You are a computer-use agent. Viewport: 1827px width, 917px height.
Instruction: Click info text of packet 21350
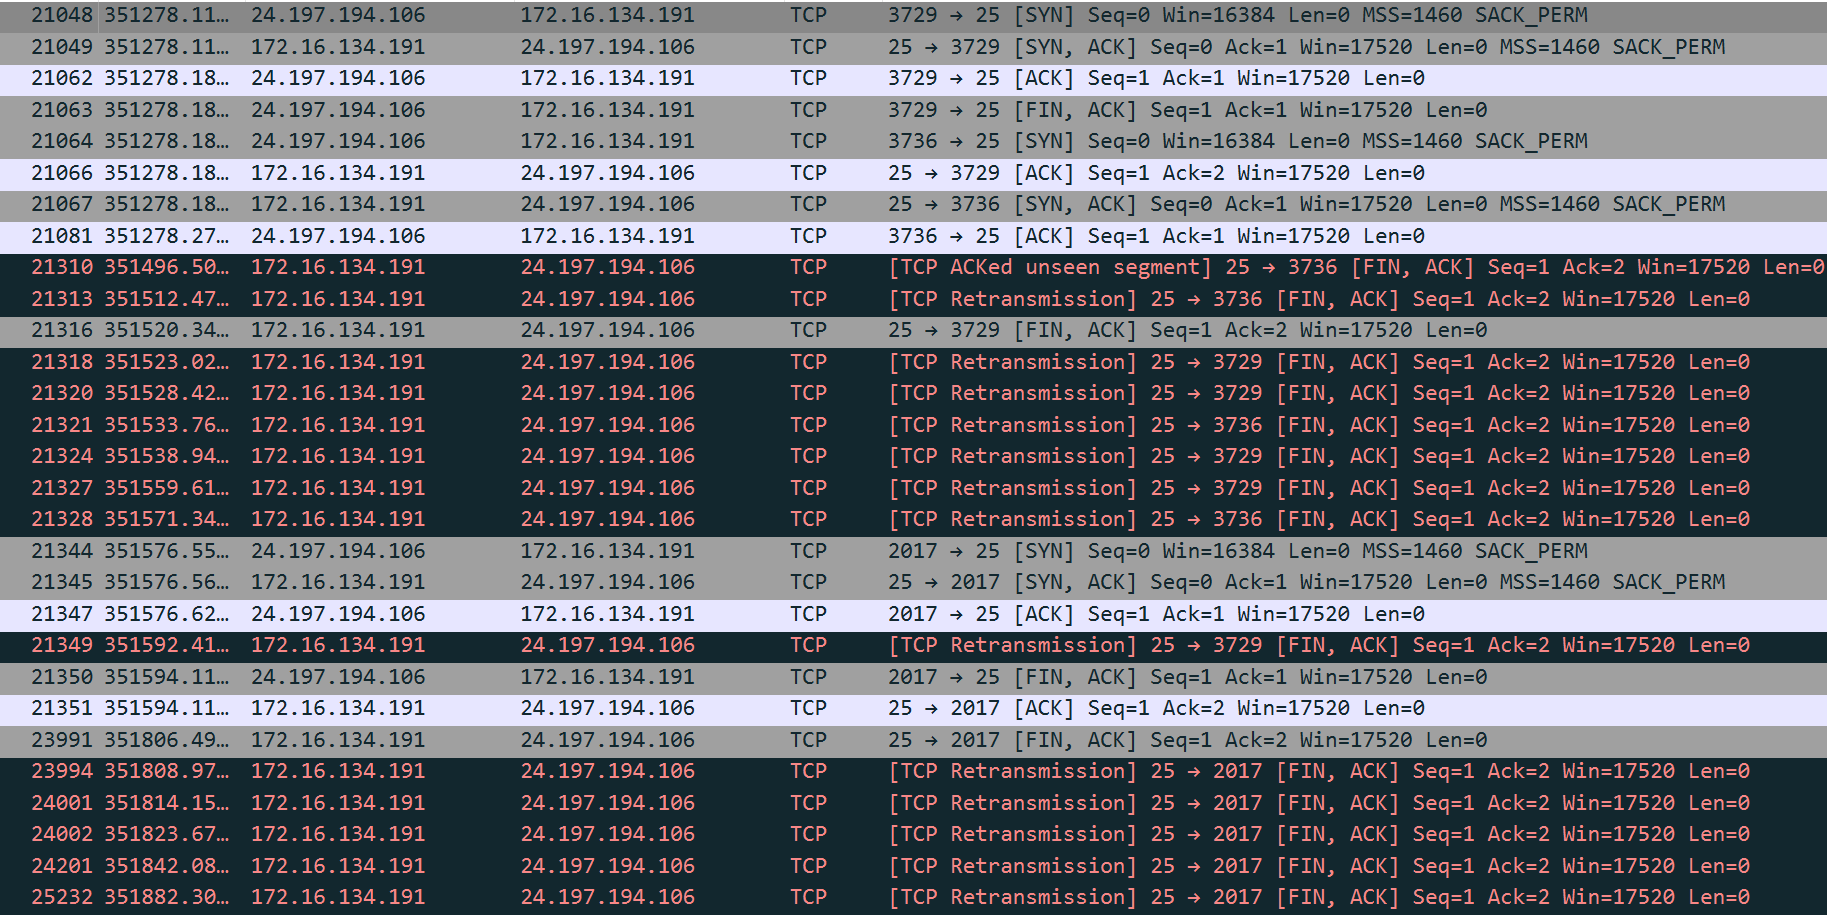click(x=1187, y=677)
